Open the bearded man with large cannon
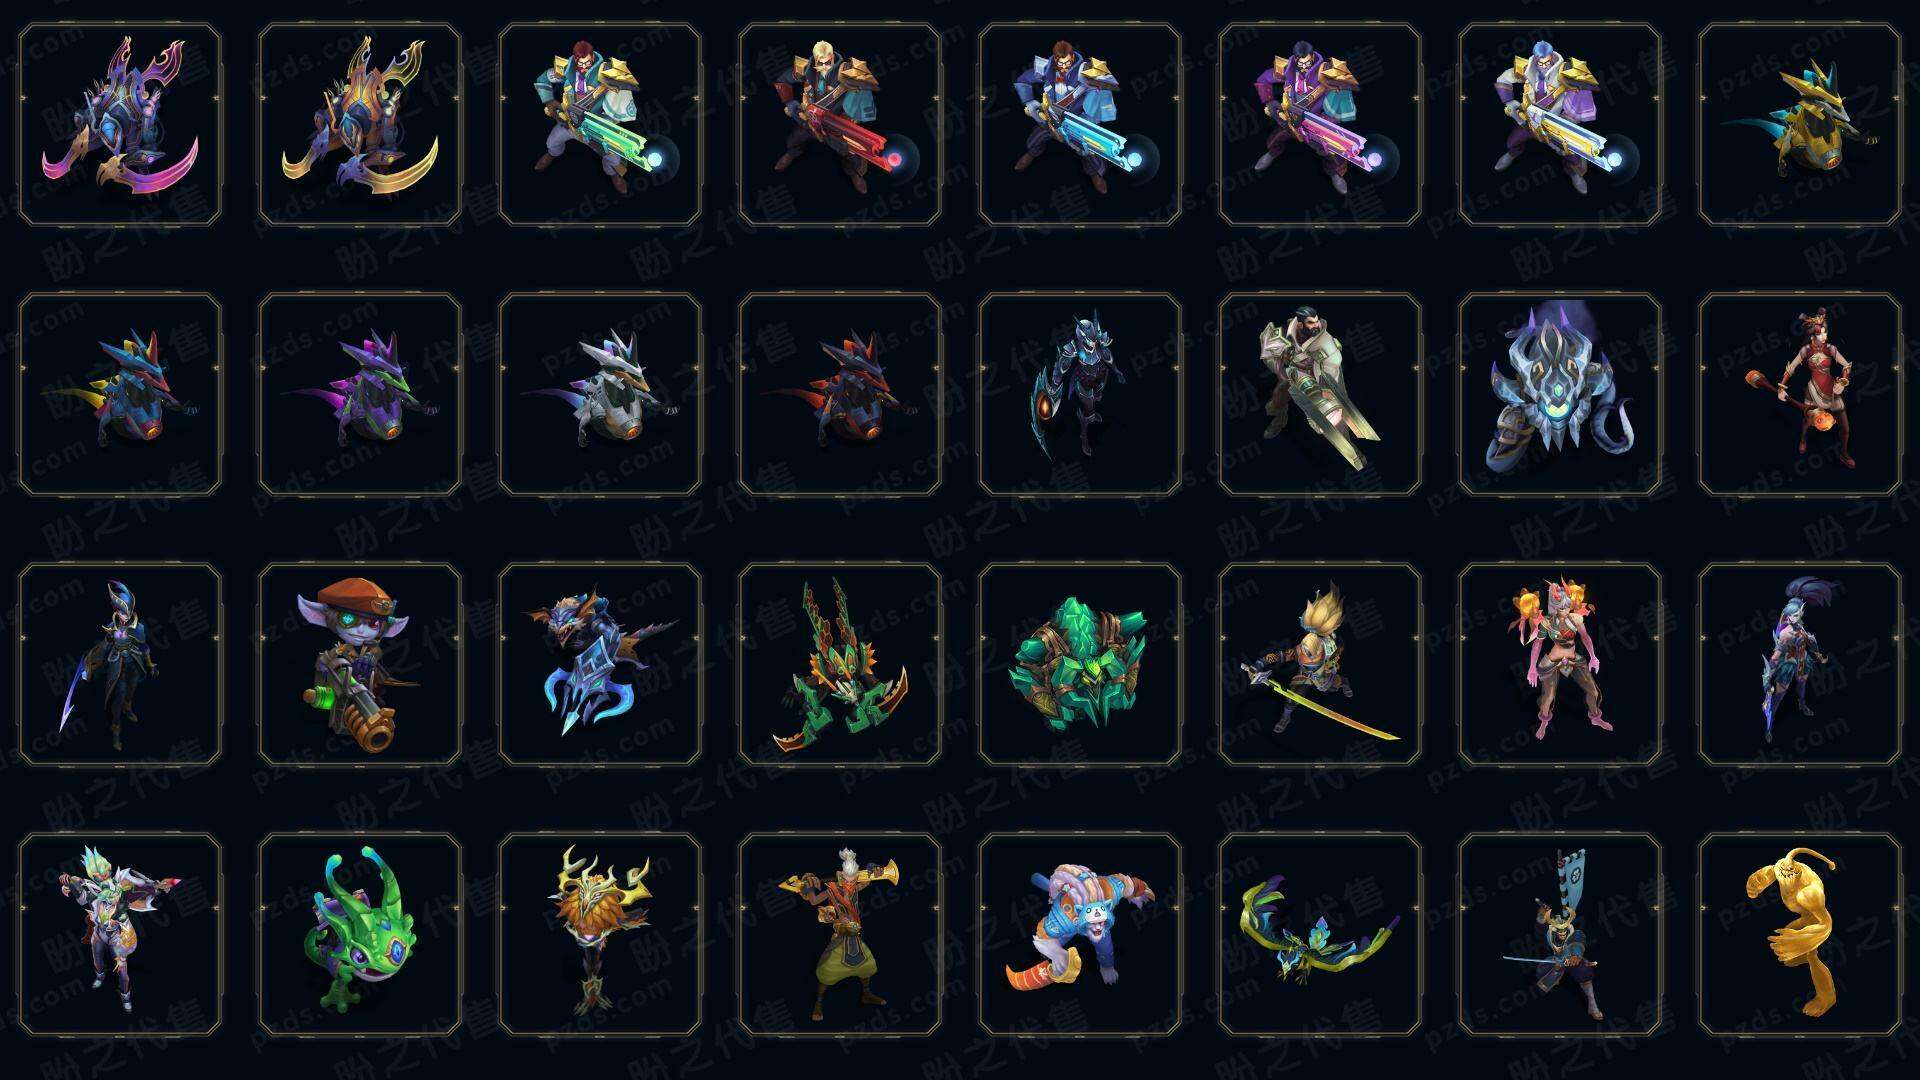Viewport: 1920px width, 1080px height. pos(1320,394)
